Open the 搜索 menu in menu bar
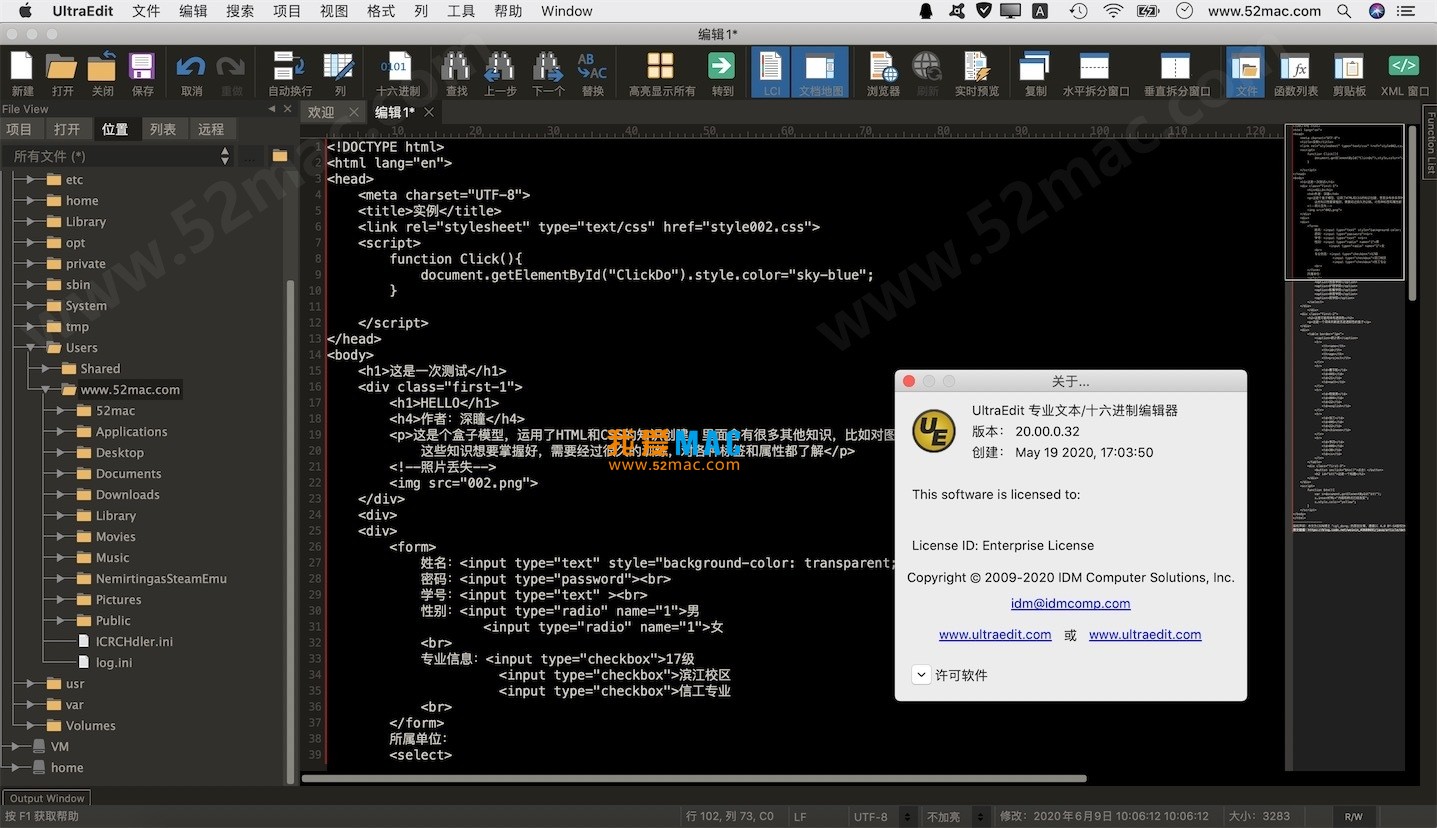1437x828 pixels. click(x=240, y=11)
